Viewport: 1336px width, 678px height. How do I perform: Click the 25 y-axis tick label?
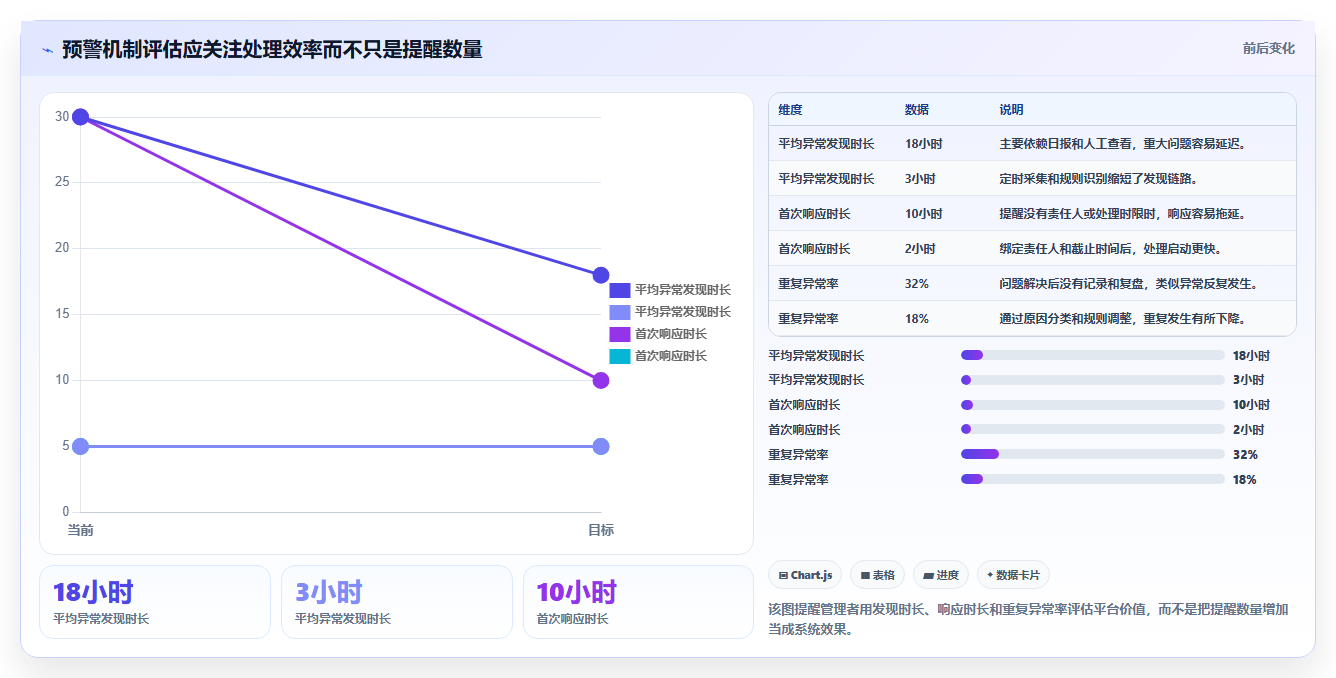point(62,182)
